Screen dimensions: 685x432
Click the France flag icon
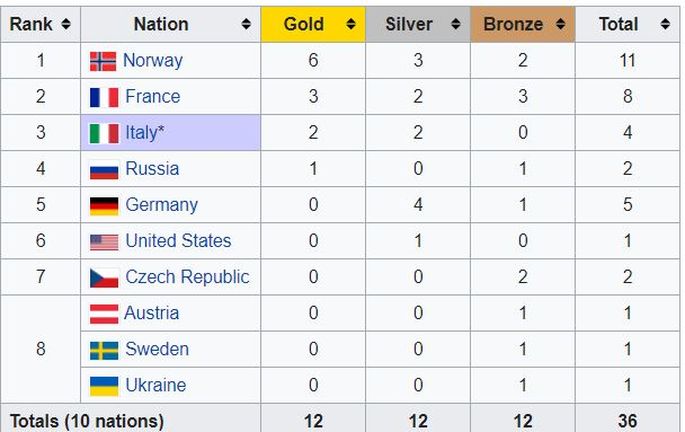[104, 97]
